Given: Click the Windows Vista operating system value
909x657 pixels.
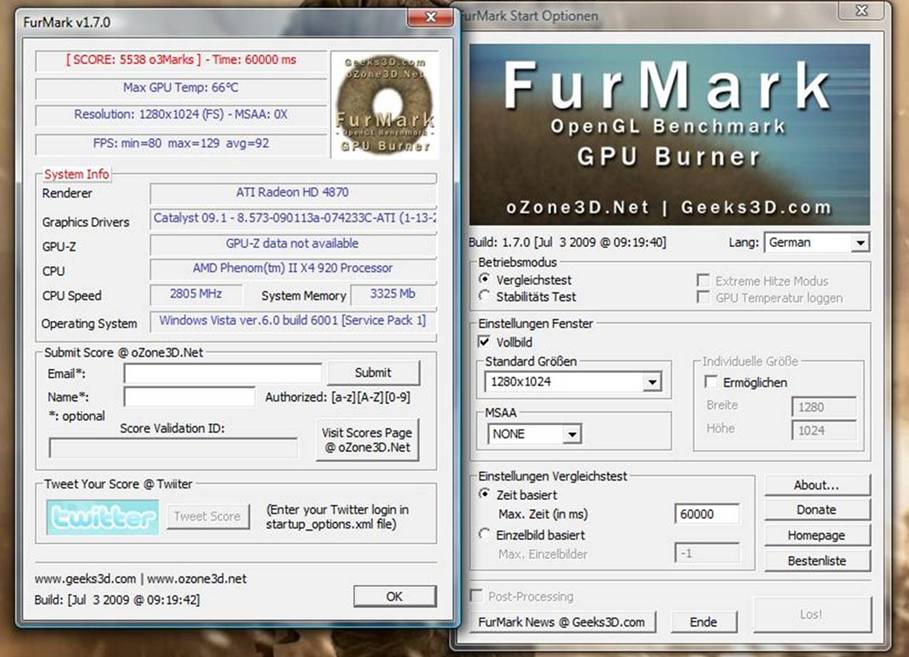Looking at the screenshot, I should click(292, 321).
